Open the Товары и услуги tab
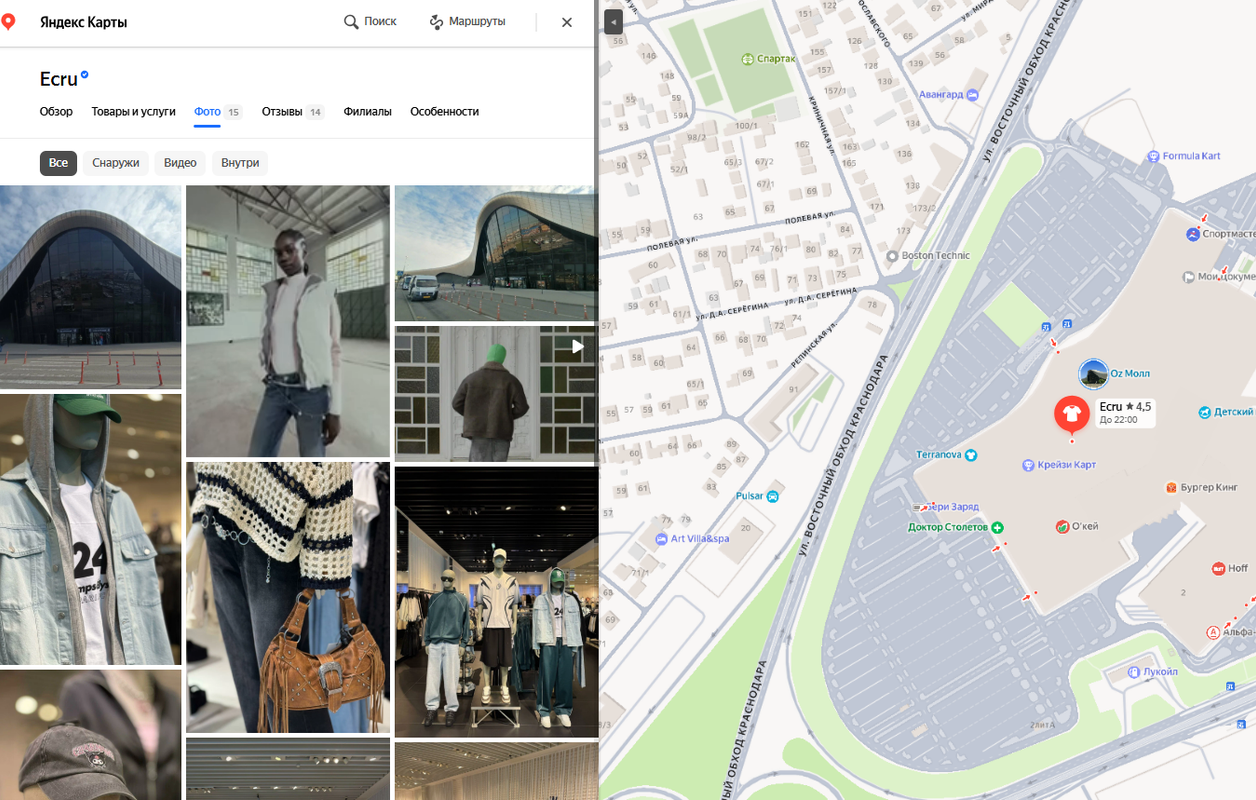Viewport: 1256px width, 800px height. (x=133, y=112)
